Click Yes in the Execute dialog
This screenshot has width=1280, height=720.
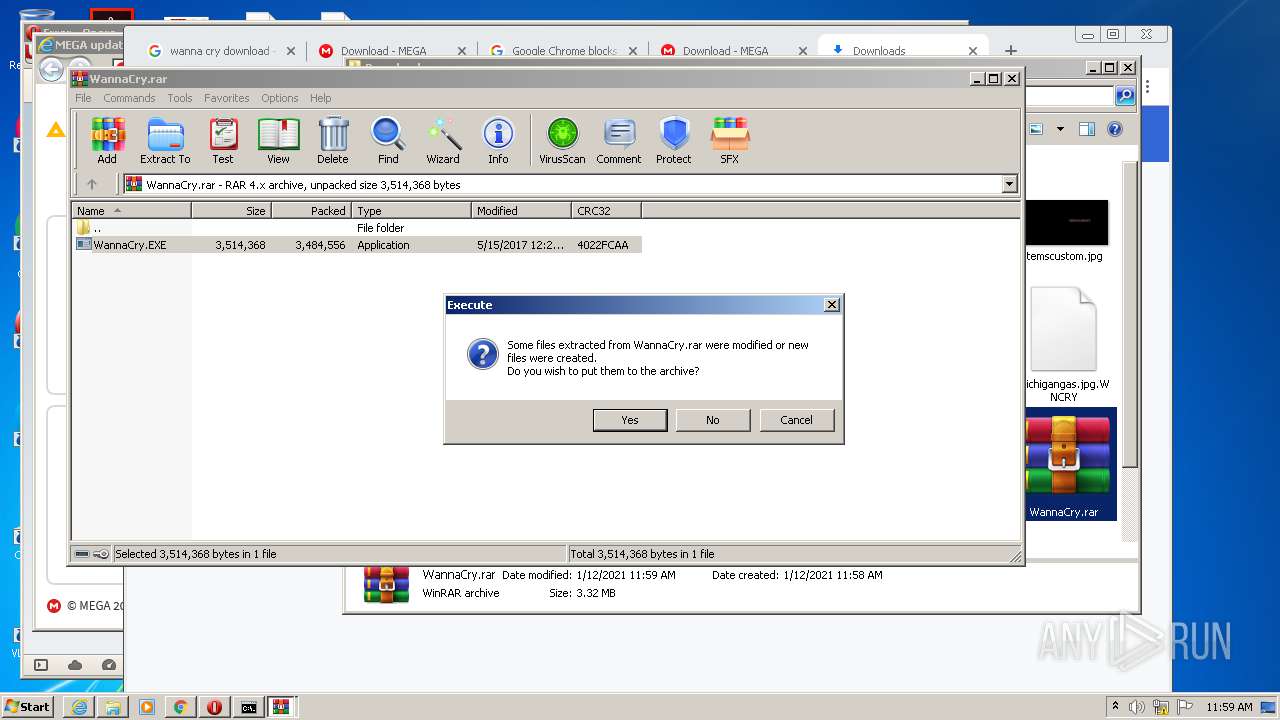coord(630,420)
